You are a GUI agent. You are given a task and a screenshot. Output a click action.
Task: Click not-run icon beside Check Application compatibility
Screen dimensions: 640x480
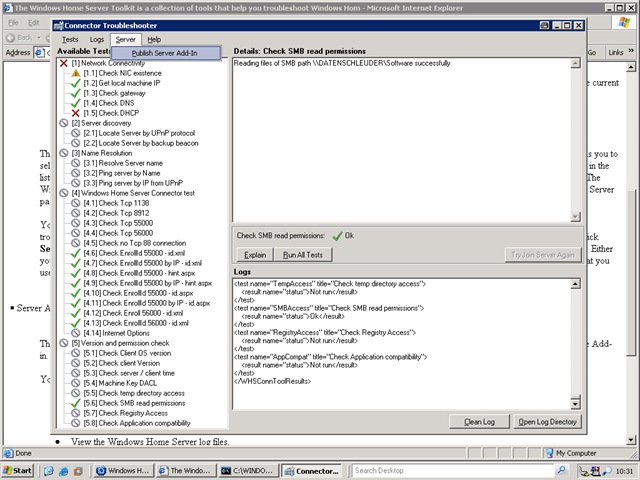pos(76,423)
